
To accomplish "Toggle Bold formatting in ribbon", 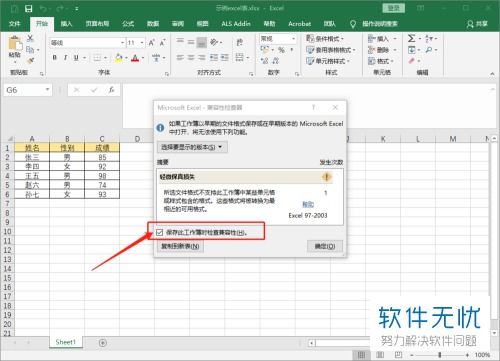I will tap(55, 58).
